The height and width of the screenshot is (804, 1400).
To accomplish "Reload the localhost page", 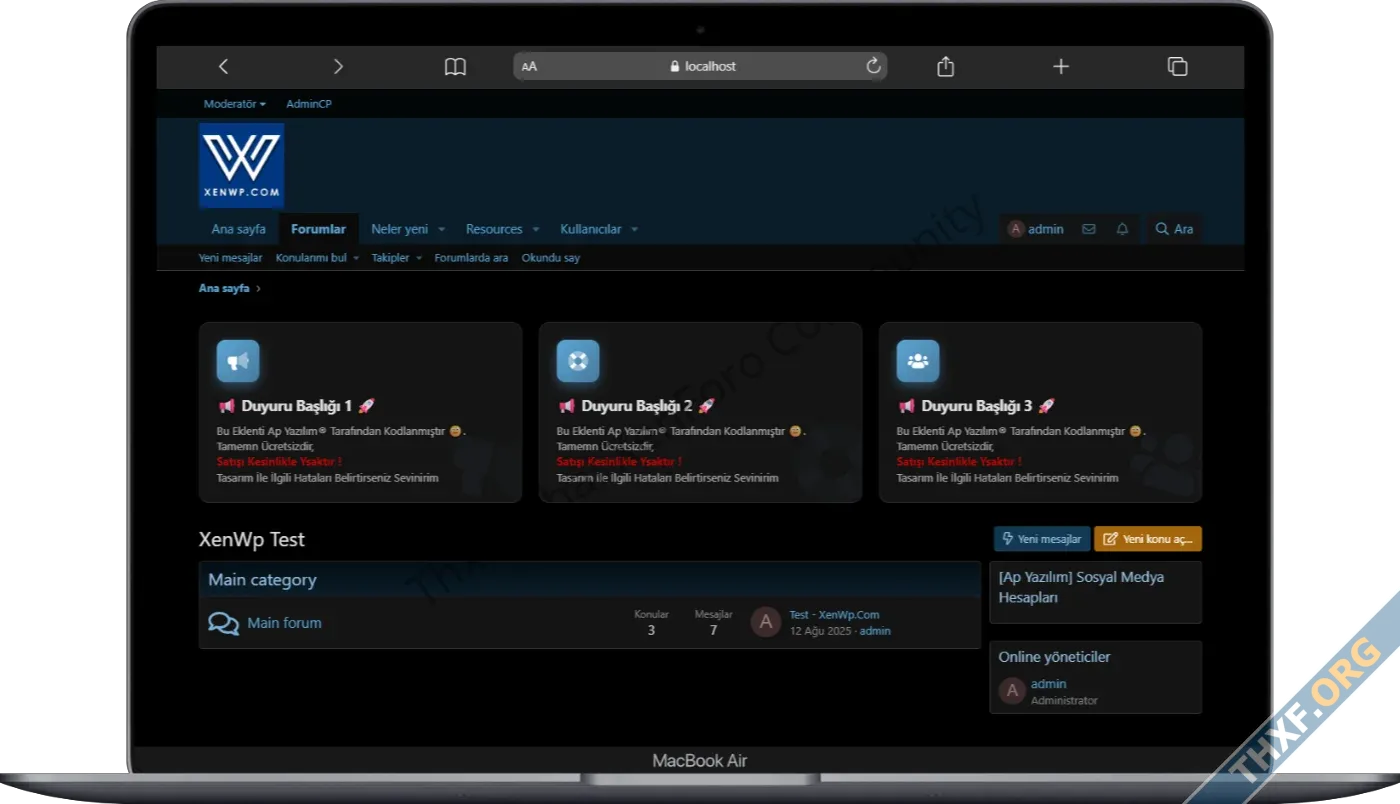I will pyautogui.click(x=873, y=66).
